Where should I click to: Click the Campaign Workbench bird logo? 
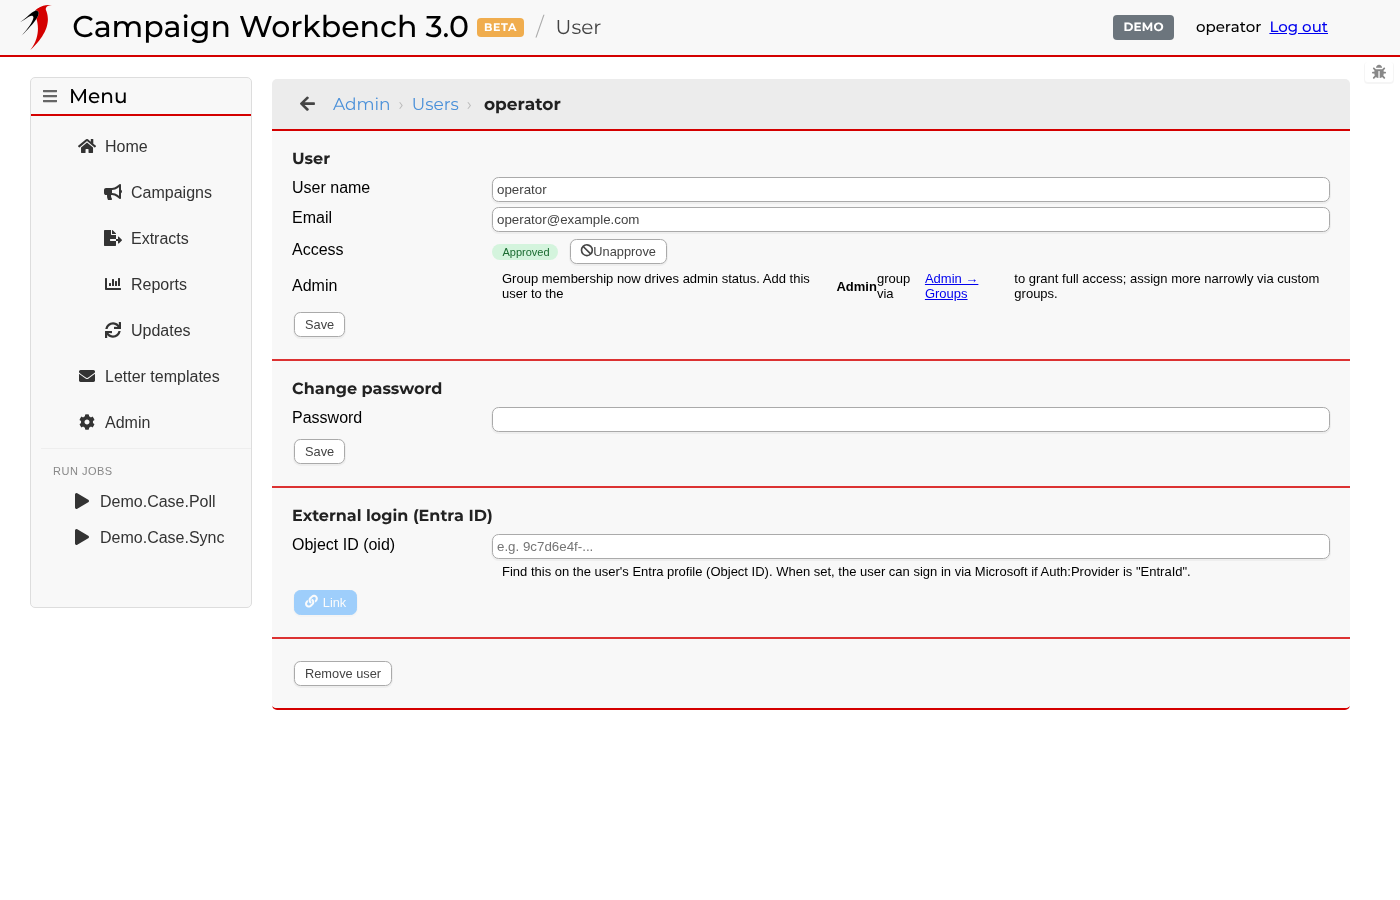tap(36, 27)
